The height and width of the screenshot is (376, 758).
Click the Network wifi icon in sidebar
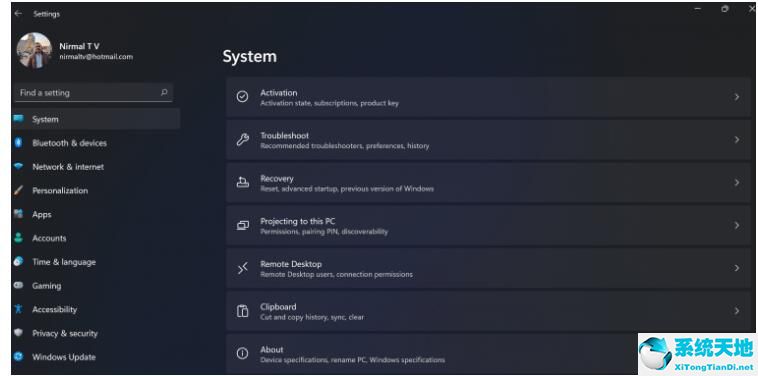[x=18, y=166]
